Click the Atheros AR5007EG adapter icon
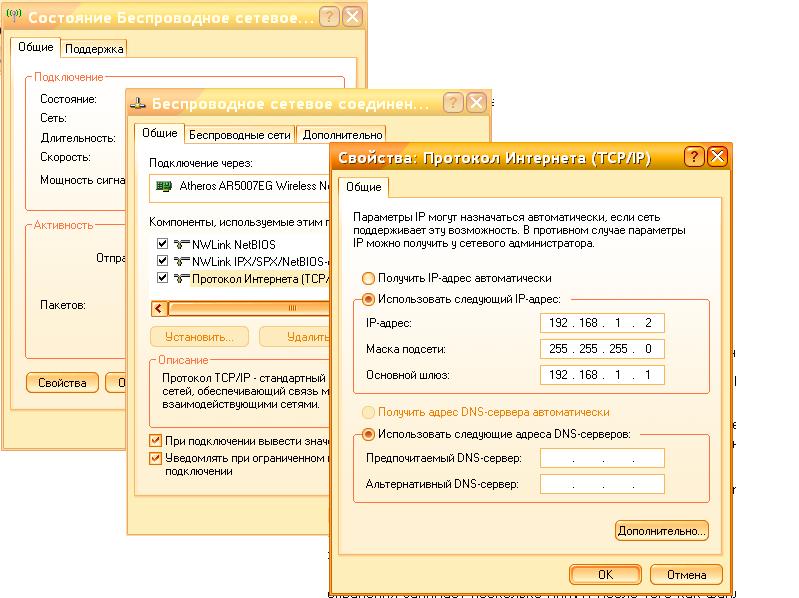This screenshot has height=598, width=799. coord(165,186)
